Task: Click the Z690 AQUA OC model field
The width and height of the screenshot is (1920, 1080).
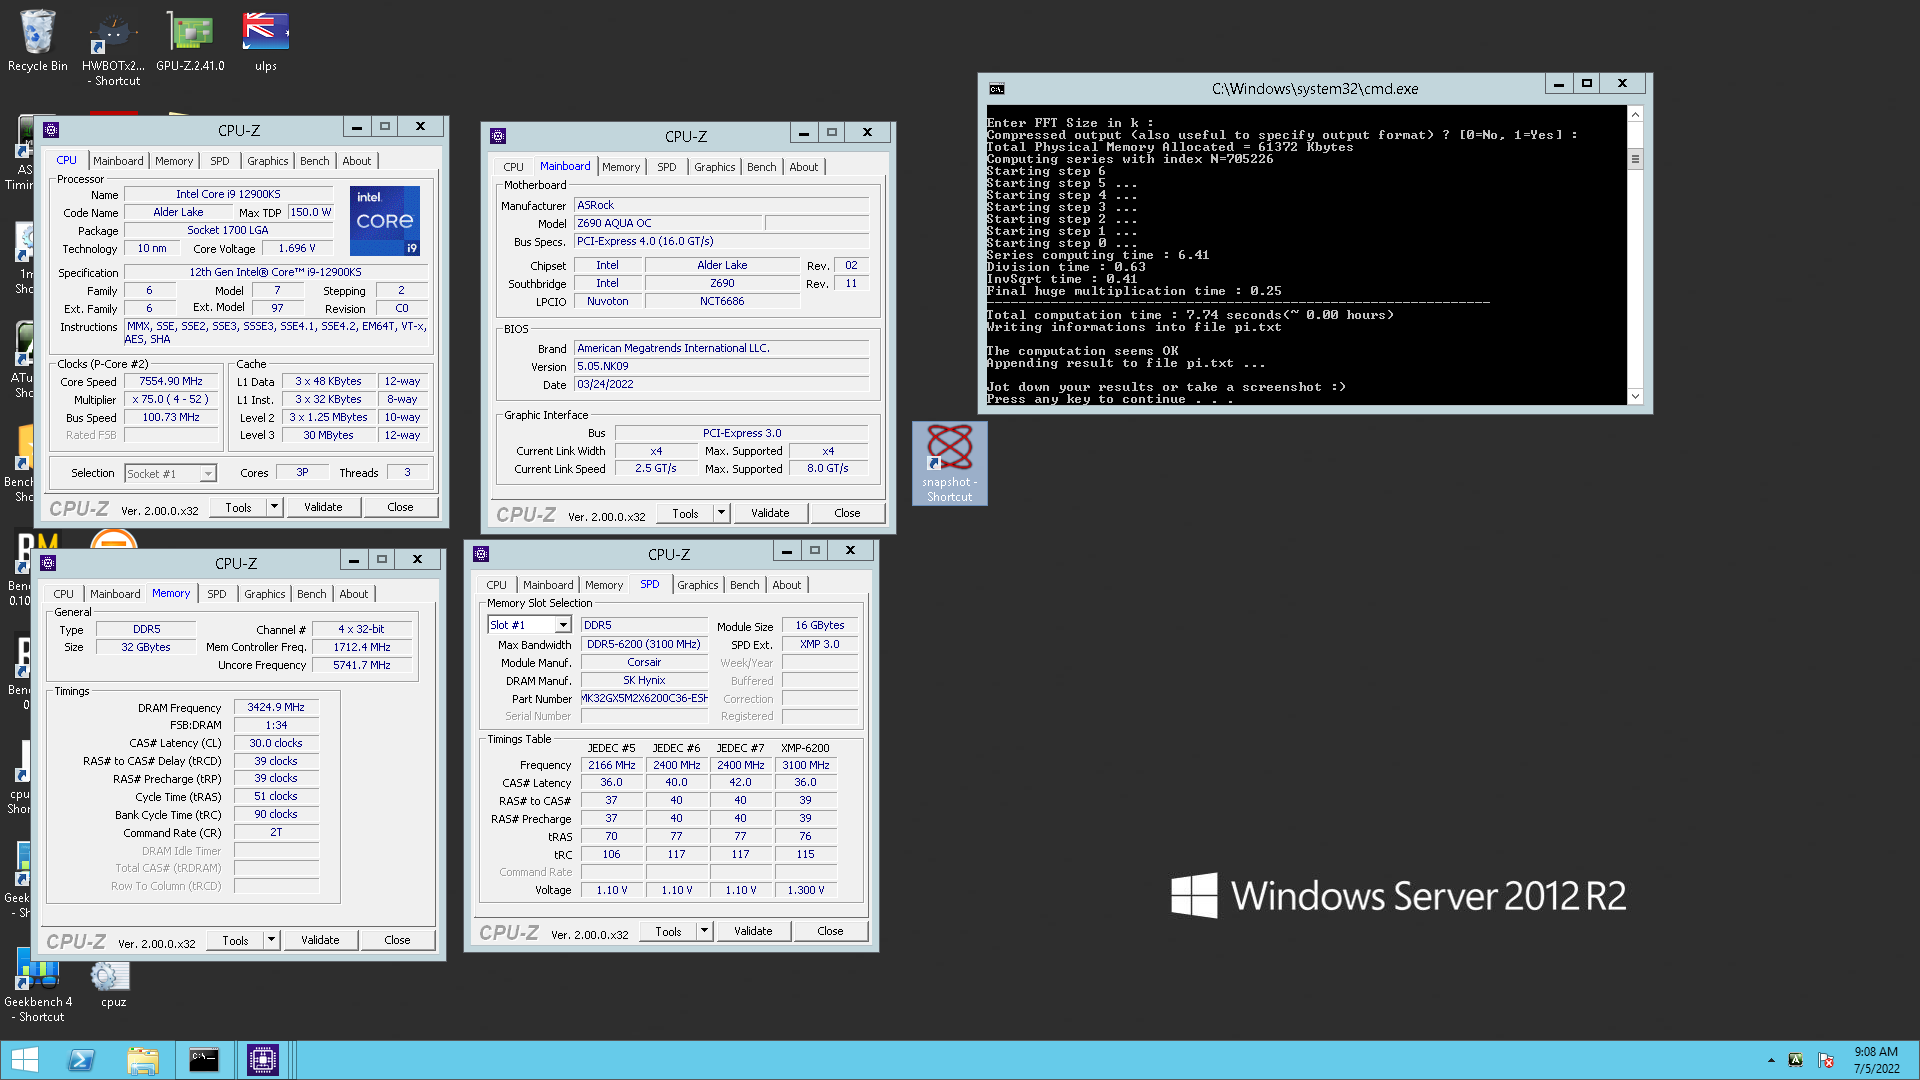Action: coord(668,223)
